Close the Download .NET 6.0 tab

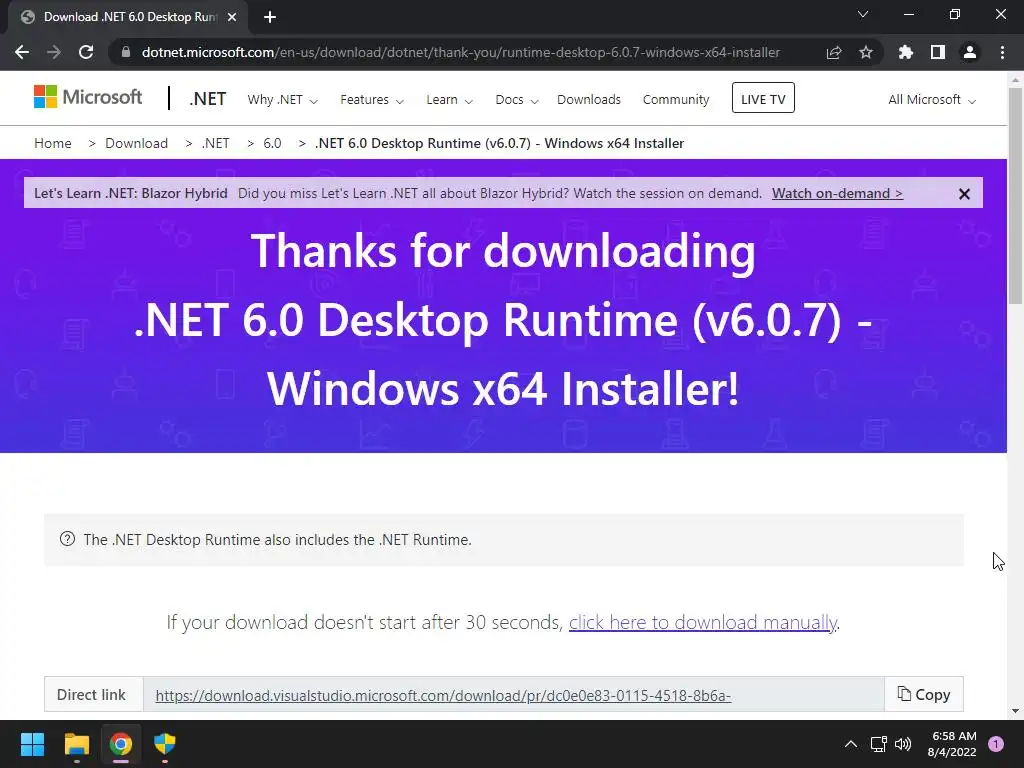coord(232,17)
